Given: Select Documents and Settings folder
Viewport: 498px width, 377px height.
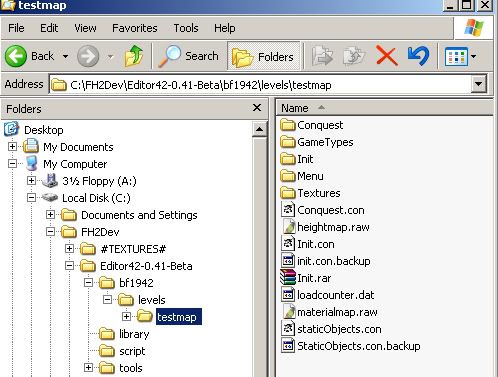Looking at the screenshot, I should (x=139, y=215).
